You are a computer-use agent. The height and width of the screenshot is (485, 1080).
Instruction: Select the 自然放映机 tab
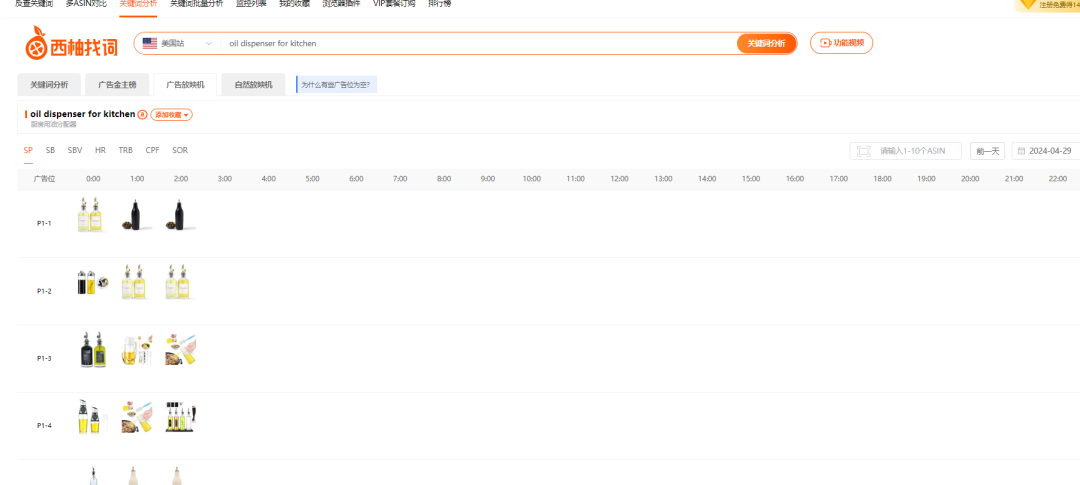[x=253, y=85]
